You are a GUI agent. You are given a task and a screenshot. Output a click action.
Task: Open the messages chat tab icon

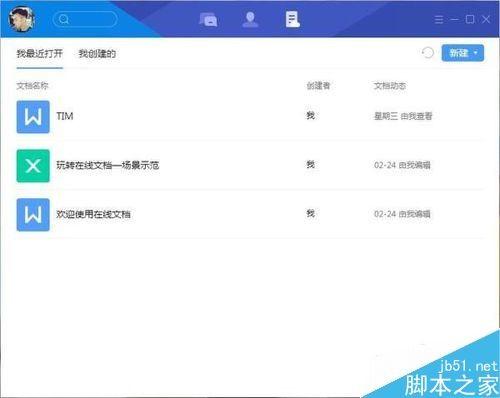coord(208,19)
